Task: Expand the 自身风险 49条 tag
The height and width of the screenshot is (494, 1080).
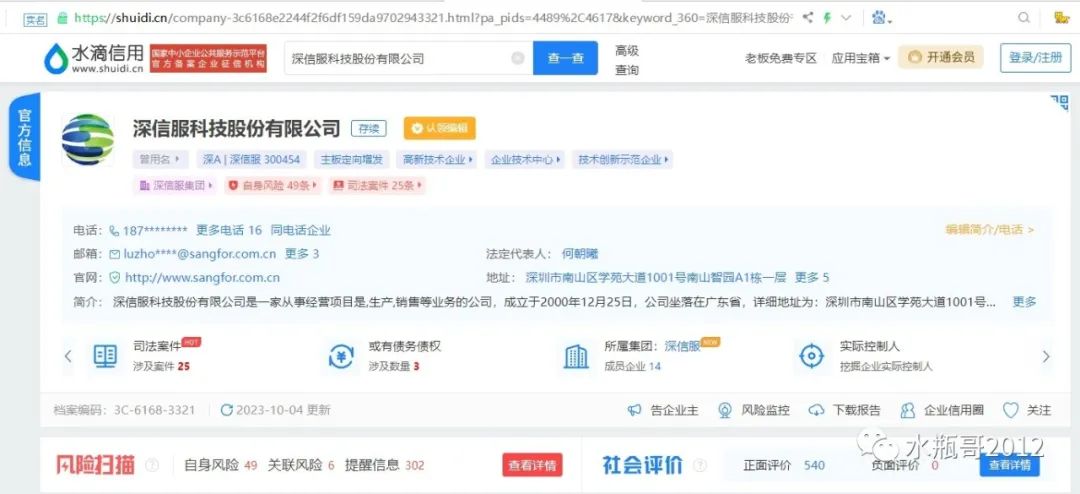Action: click(x=273, y=185)
